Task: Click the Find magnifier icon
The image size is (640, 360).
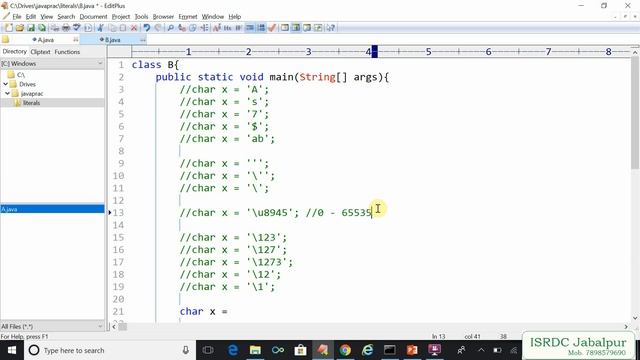Action: tap(171, 28)
